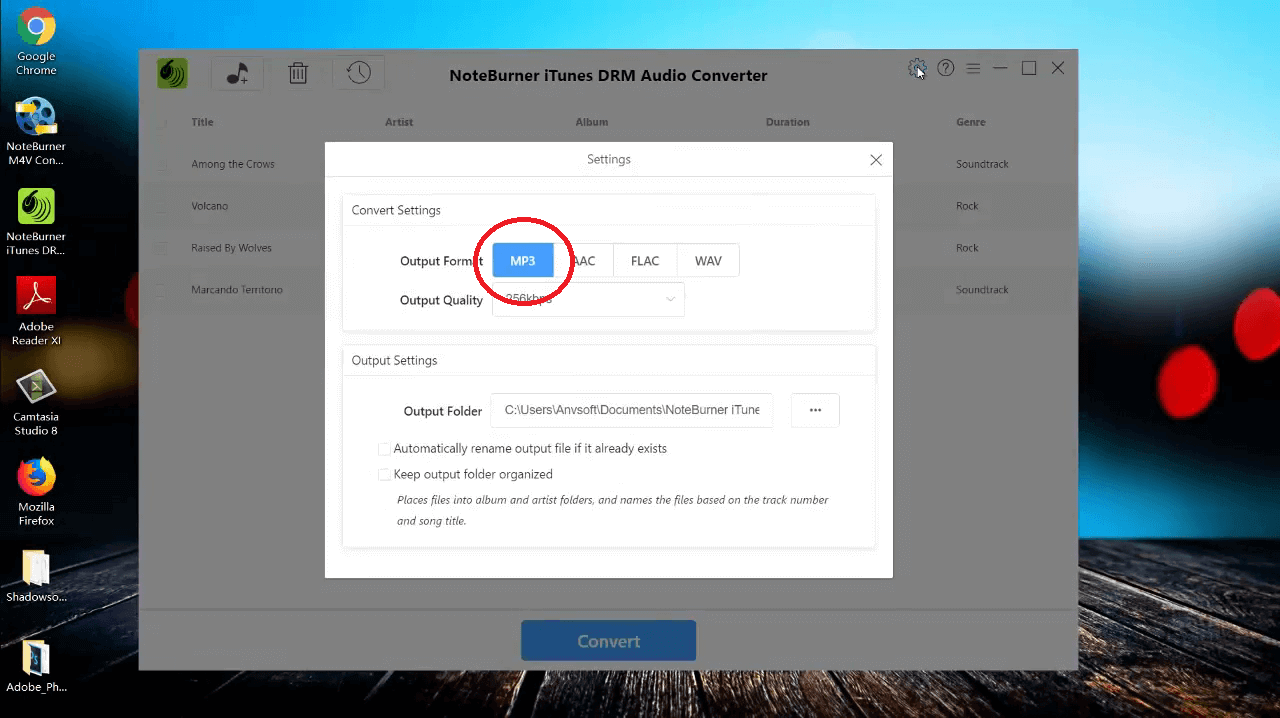Select the Camtasia Studio 8 desktop icon

[36, 401]
